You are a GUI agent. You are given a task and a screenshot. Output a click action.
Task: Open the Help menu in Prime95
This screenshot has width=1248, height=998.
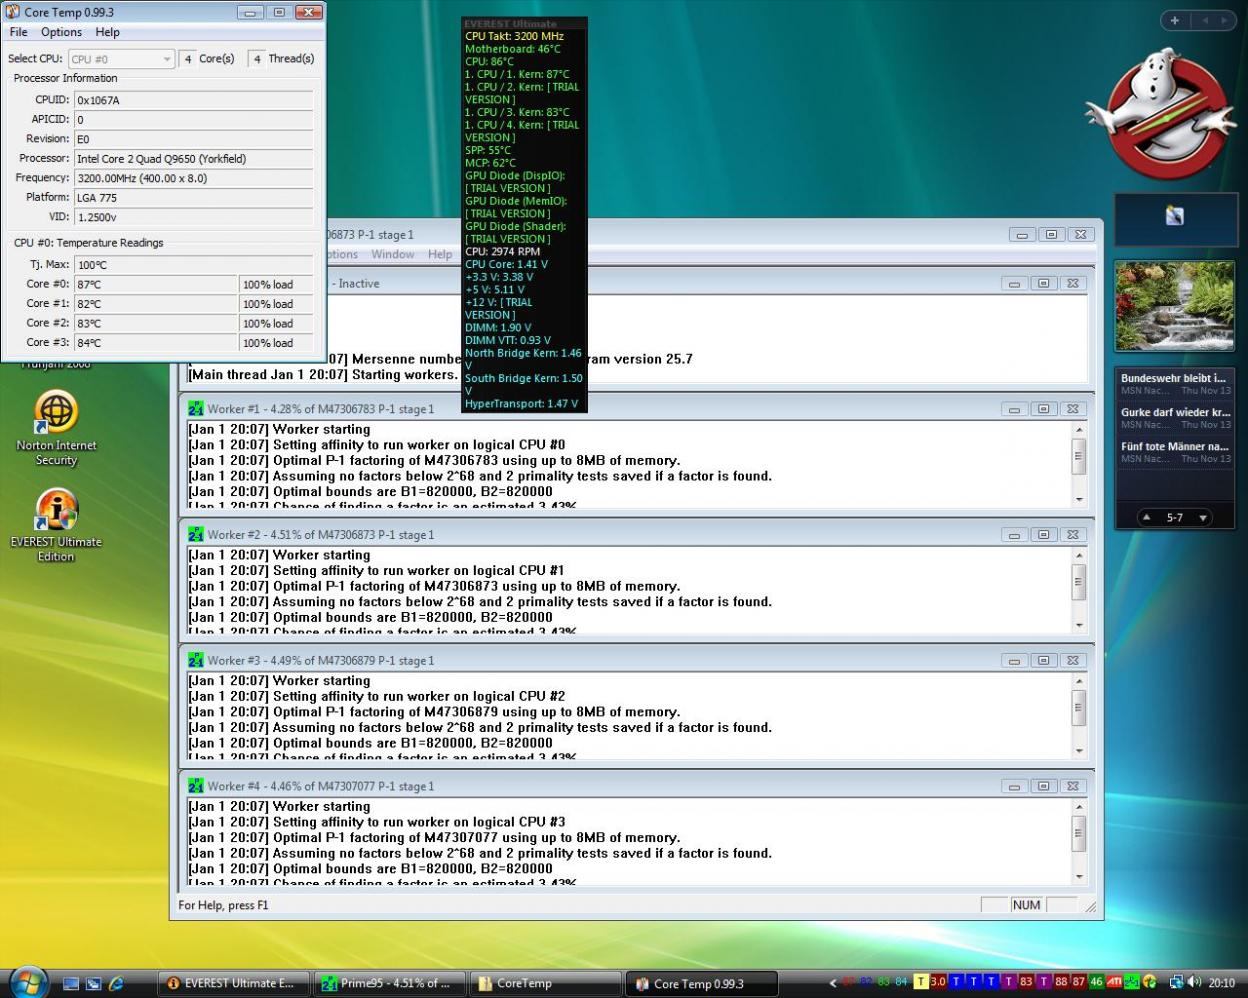point(440,254)
